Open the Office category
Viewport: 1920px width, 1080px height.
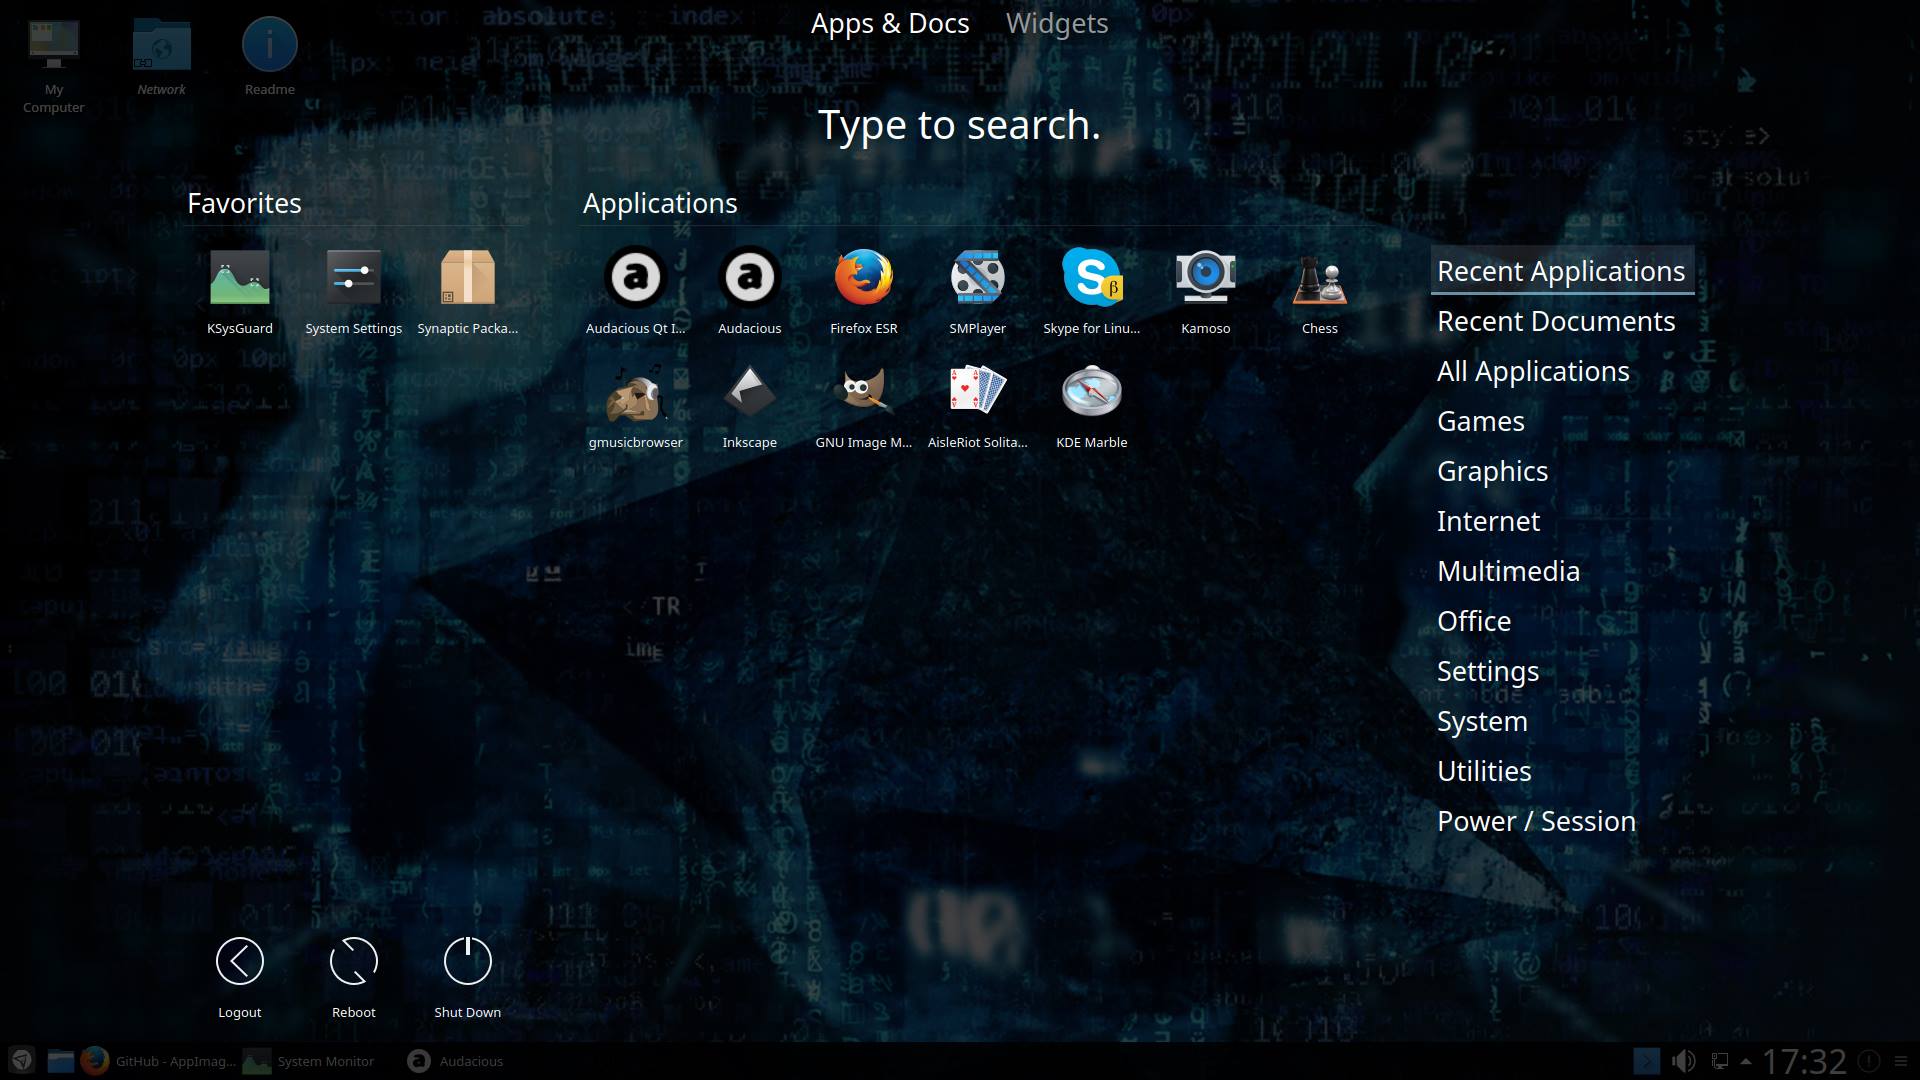pos(1474,621)
